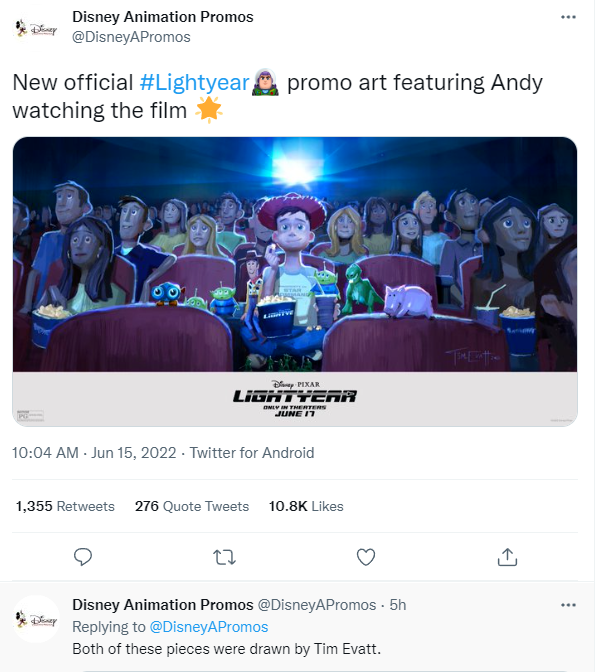Screen dimensions: 605x672
Task: Open the #Lightyear hashtag link
Action: [195, 82]
